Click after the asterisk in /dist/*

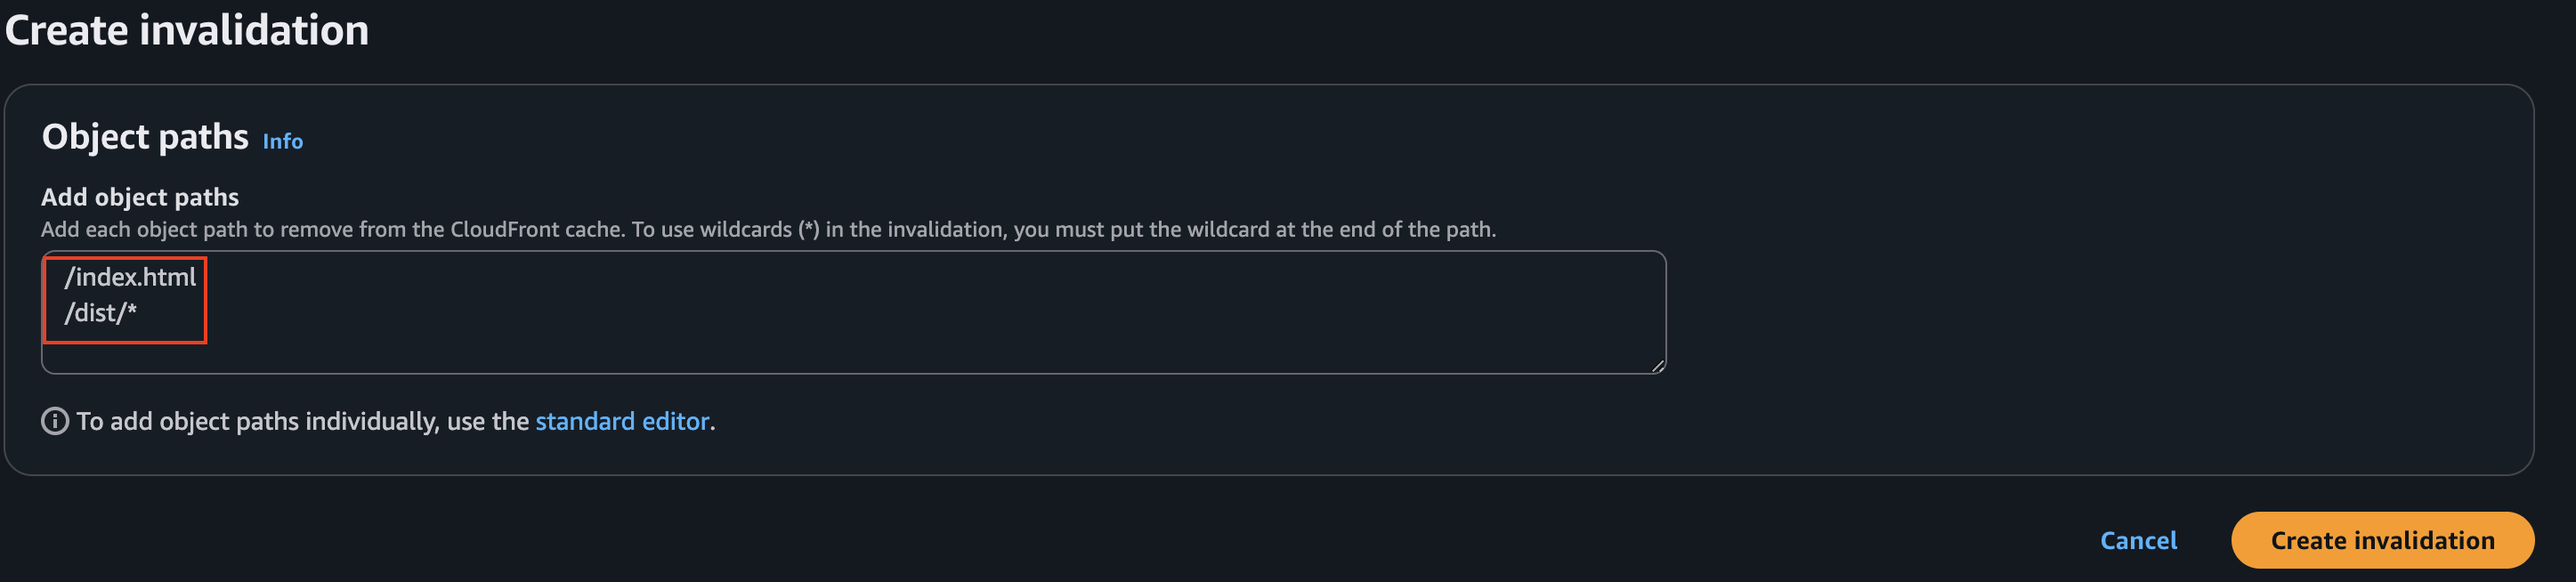click(138, 313)
